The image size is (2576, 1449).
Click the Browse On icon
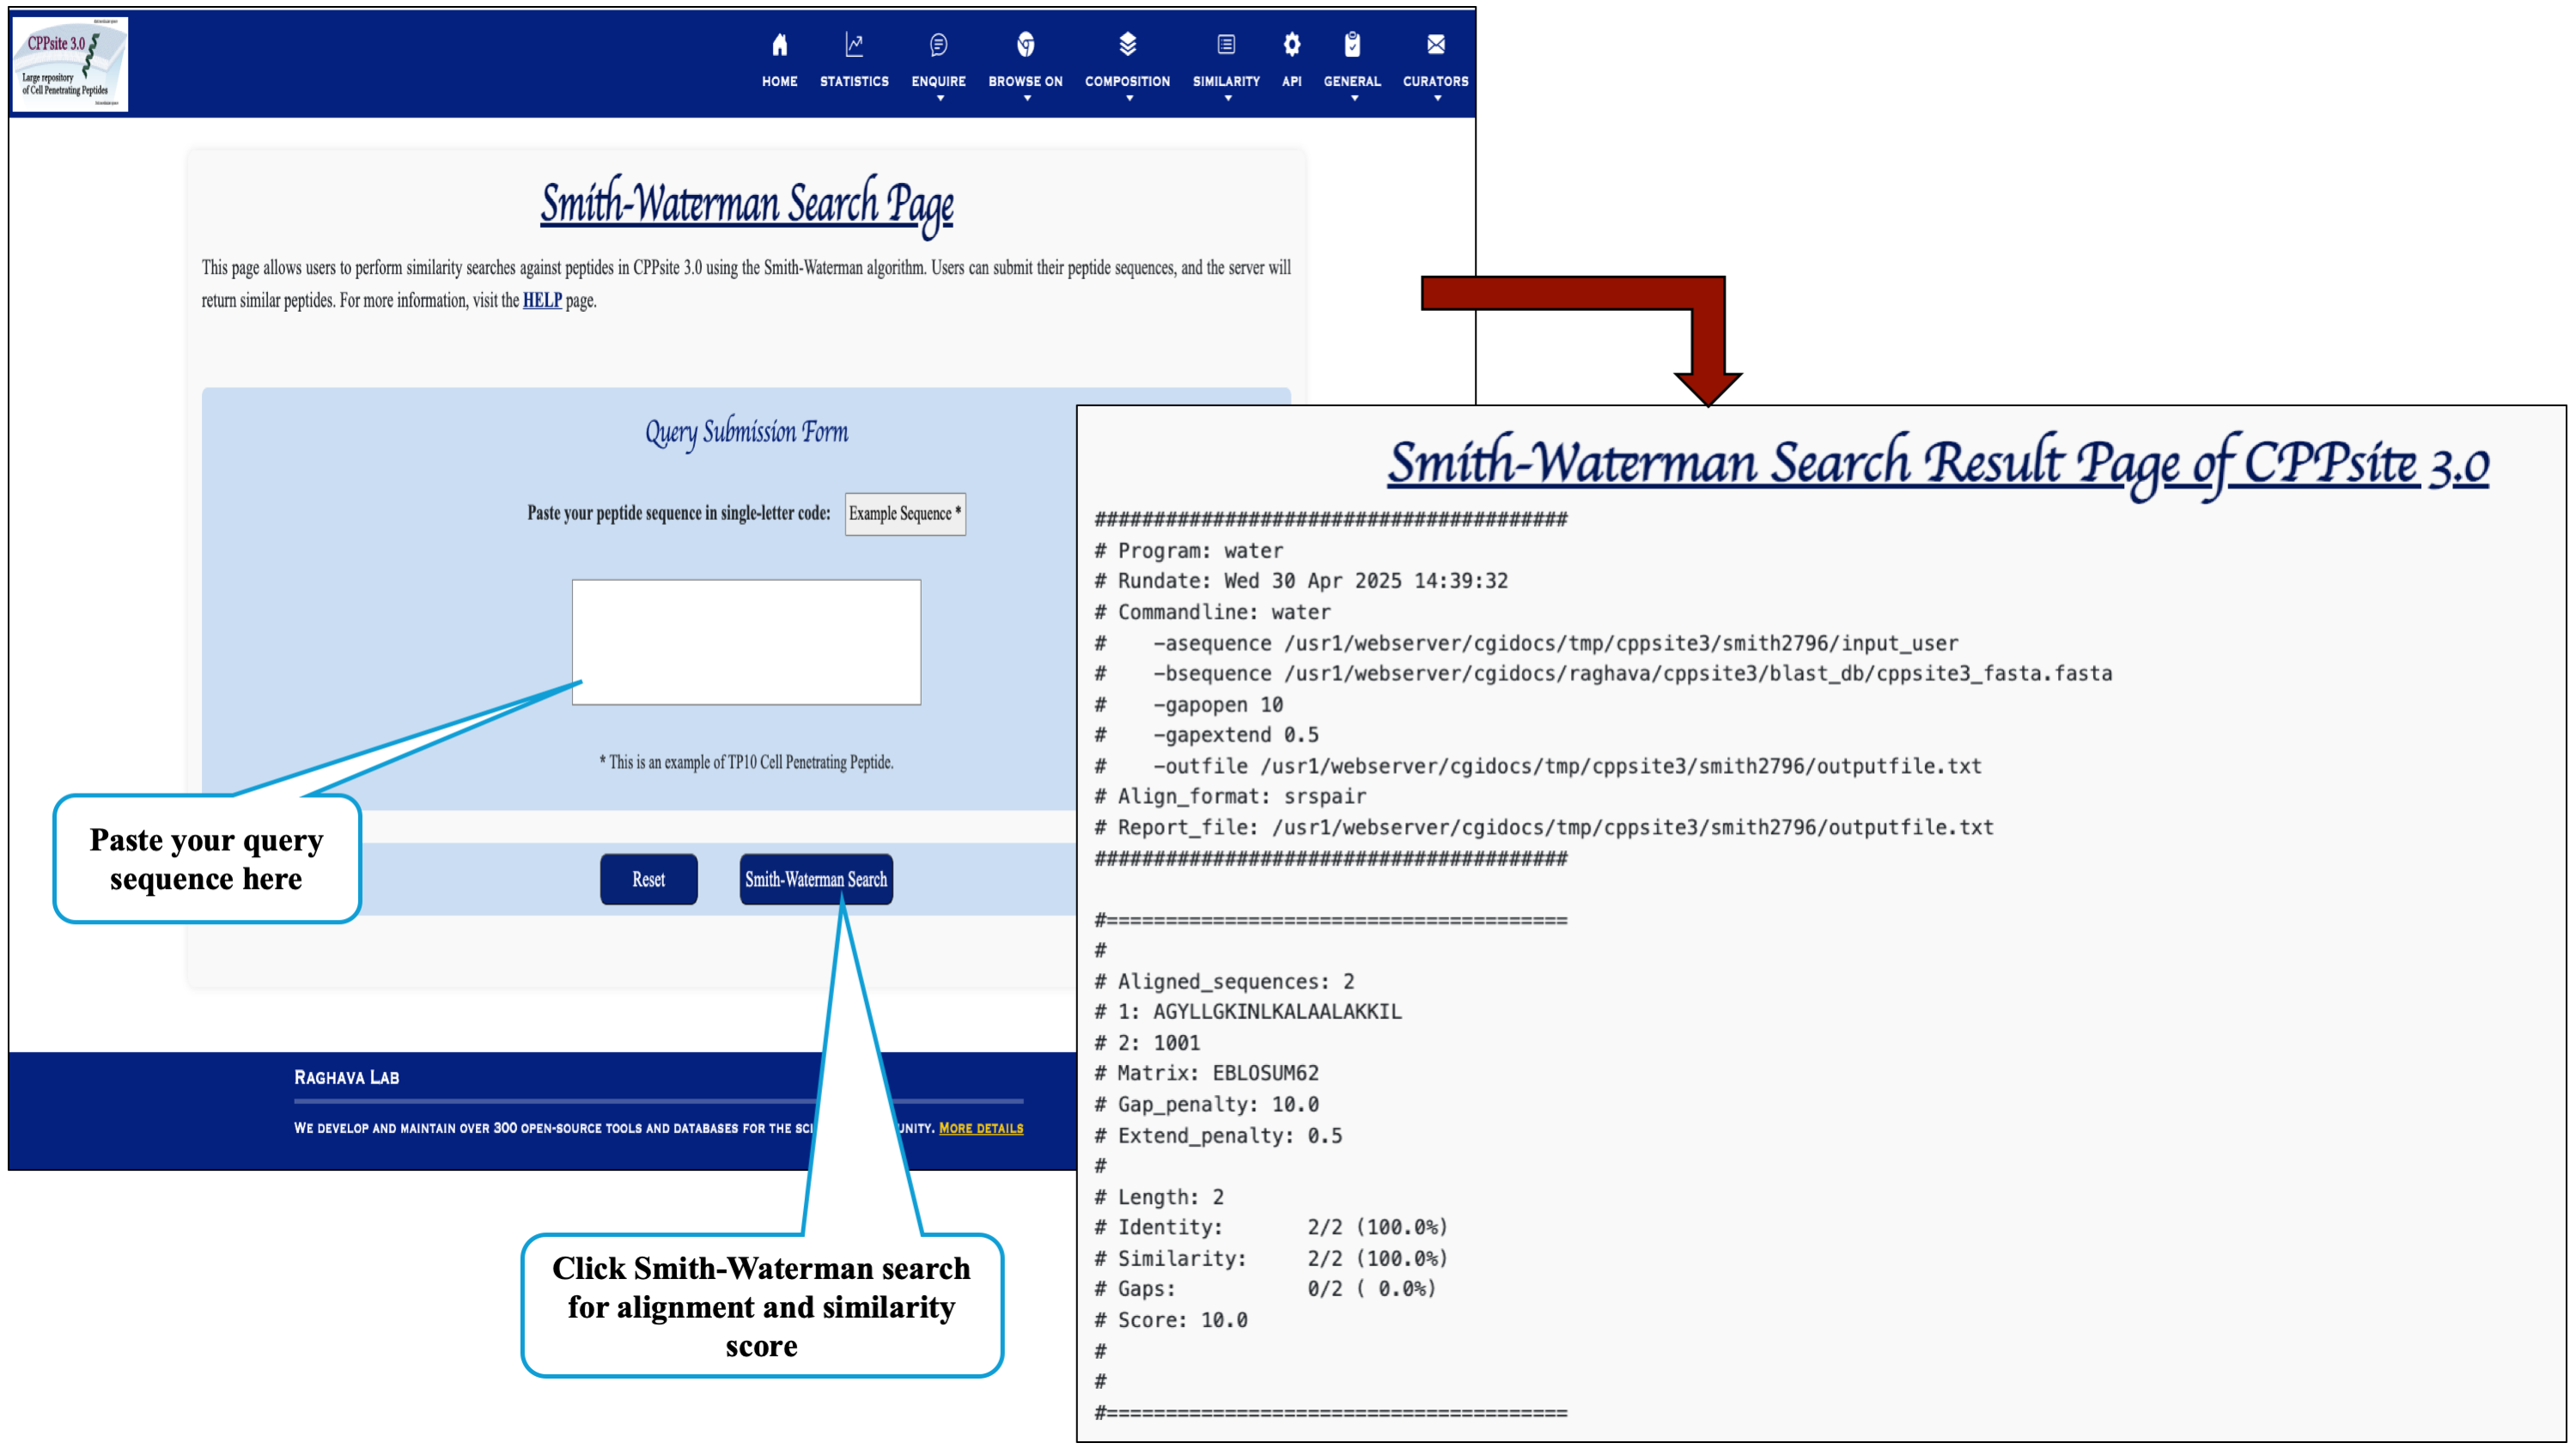pos(1025,45)
